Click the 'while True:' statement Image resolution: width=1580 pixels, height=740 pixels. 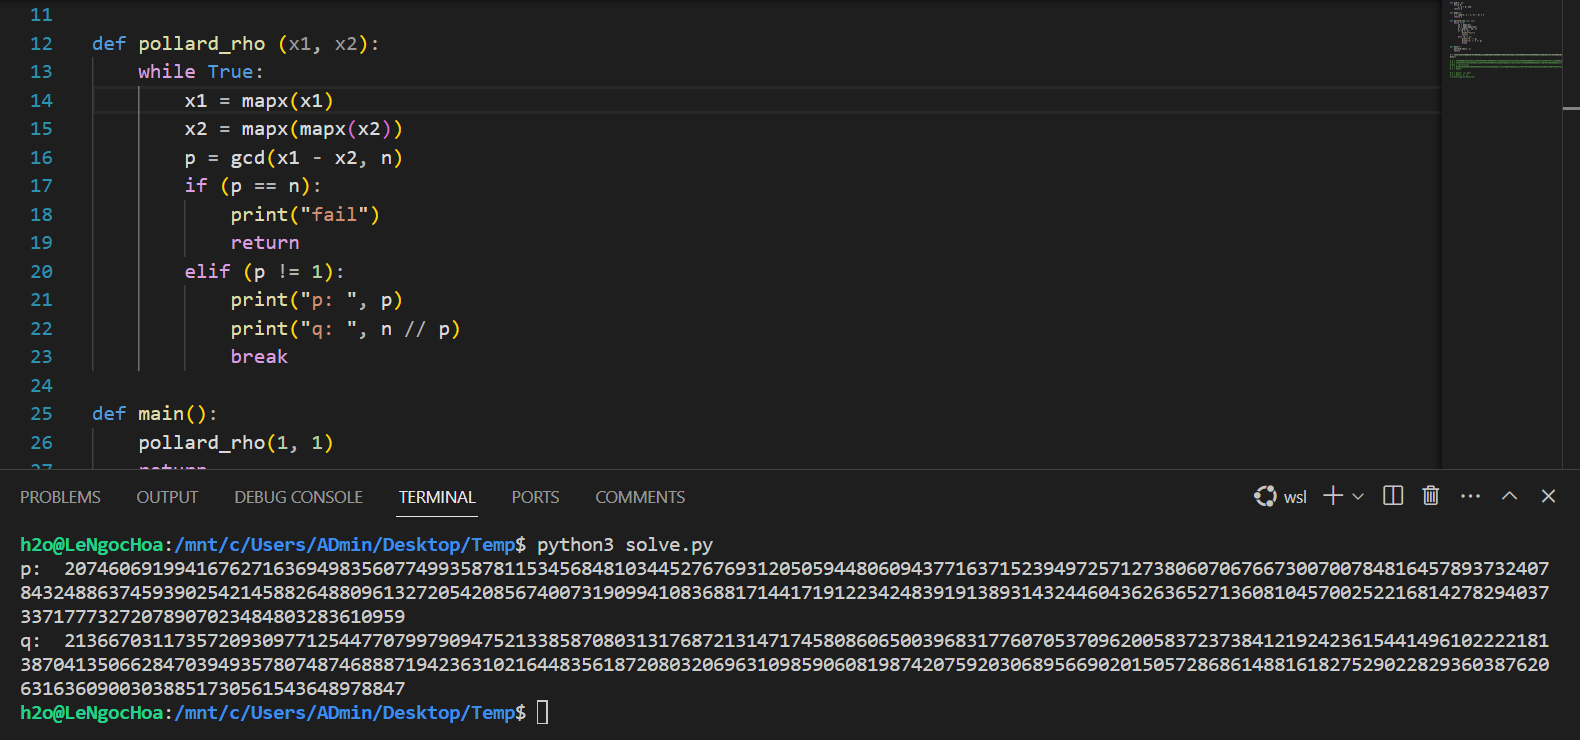coord(201,72)
